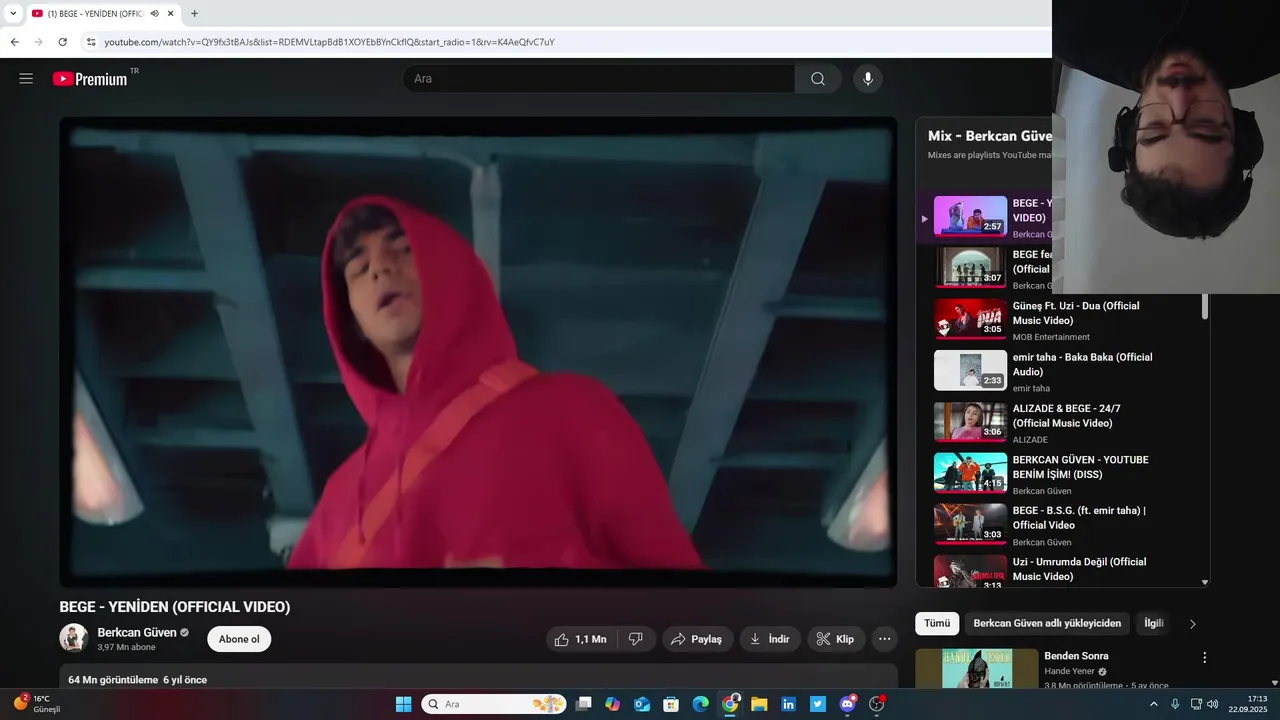
Task: Create a clip with Klip button
Action: point(835,639)
